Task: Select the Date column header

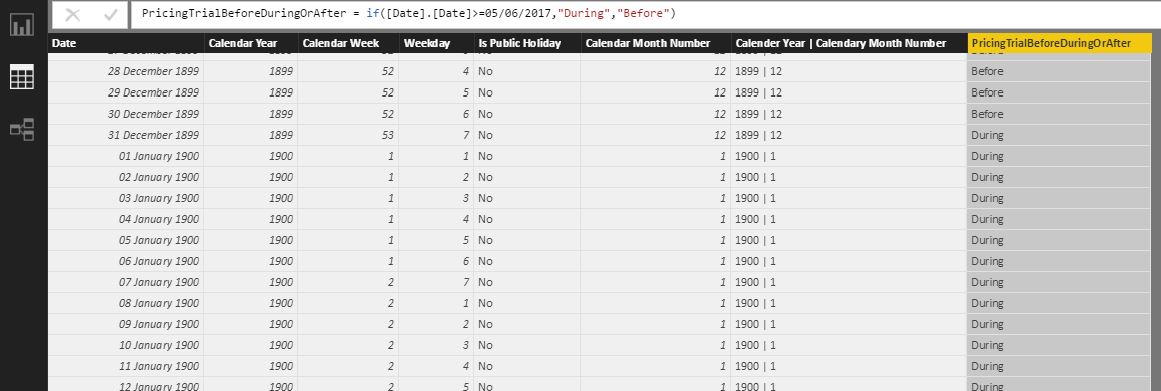Action: [x=126, y=43]
